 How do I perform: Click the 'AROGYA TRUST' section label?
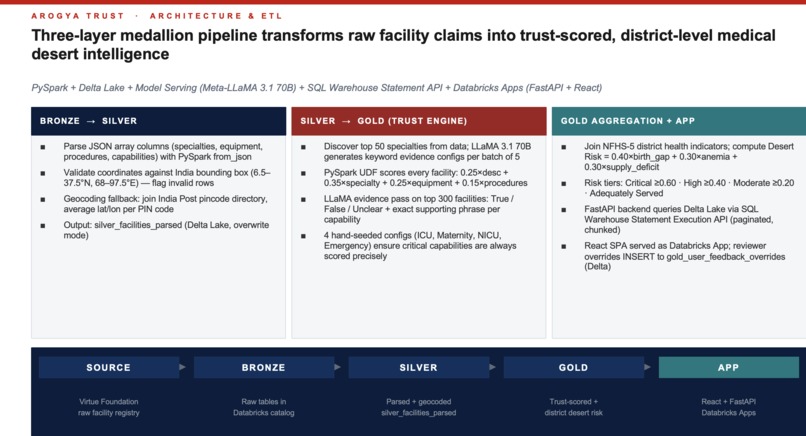point(78,16)
